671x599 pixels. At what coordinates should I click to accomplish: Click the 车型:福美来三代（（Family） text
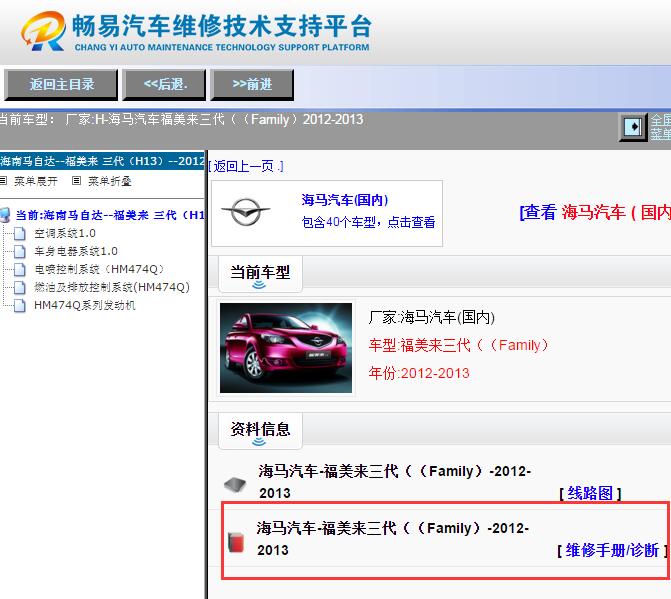[x=458, y=345]
